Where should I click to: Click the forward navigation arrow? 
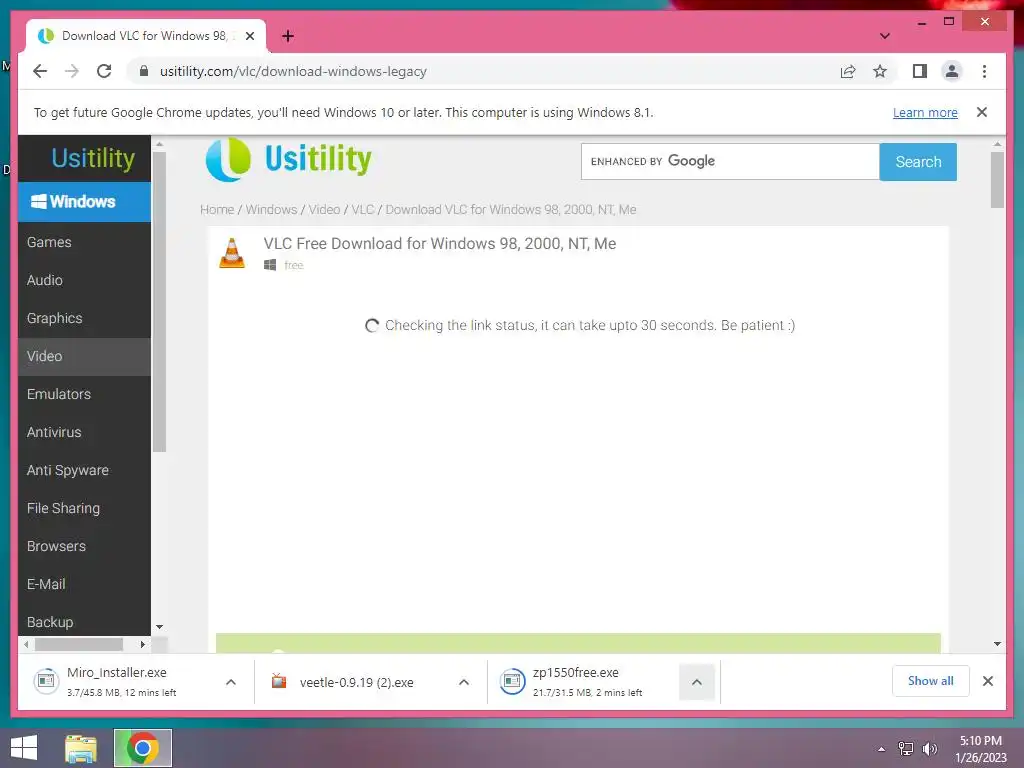[72, 71]
